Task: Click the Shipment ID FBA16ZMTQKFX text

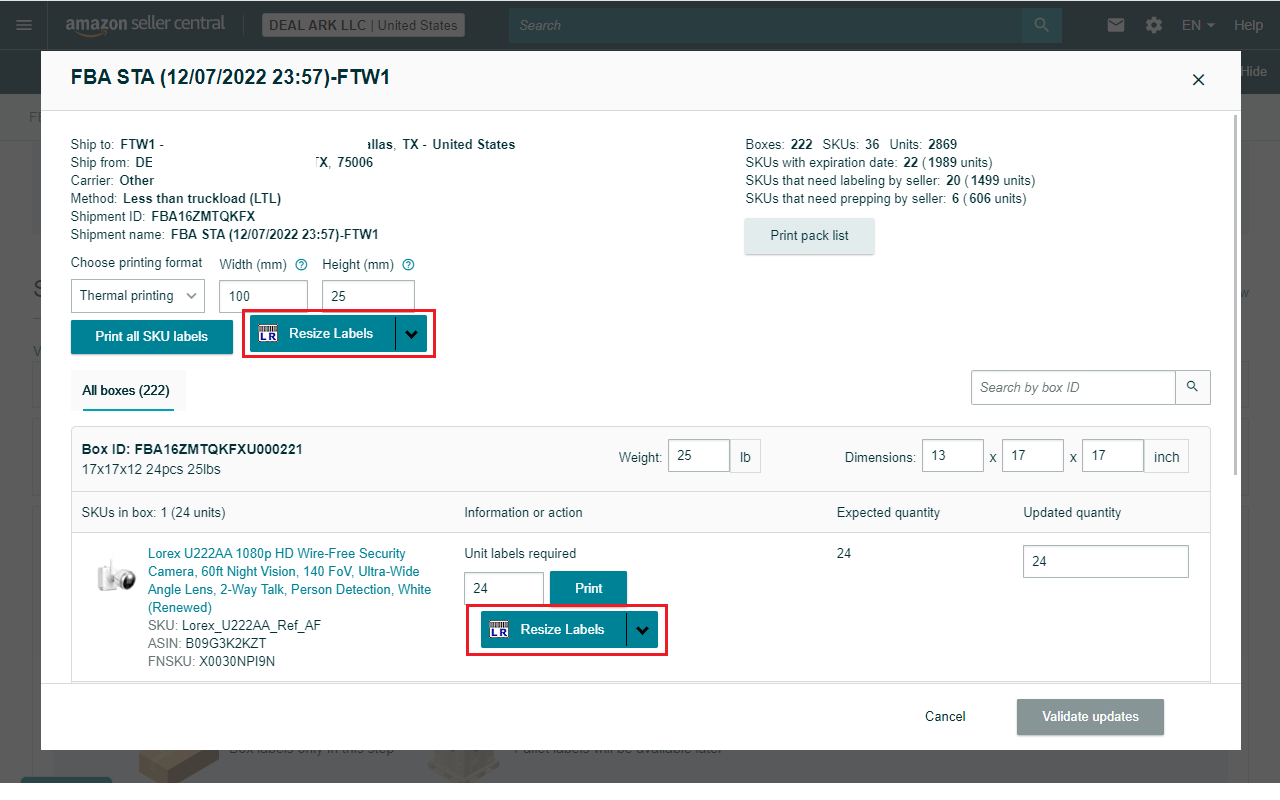Action: [163, 217]
